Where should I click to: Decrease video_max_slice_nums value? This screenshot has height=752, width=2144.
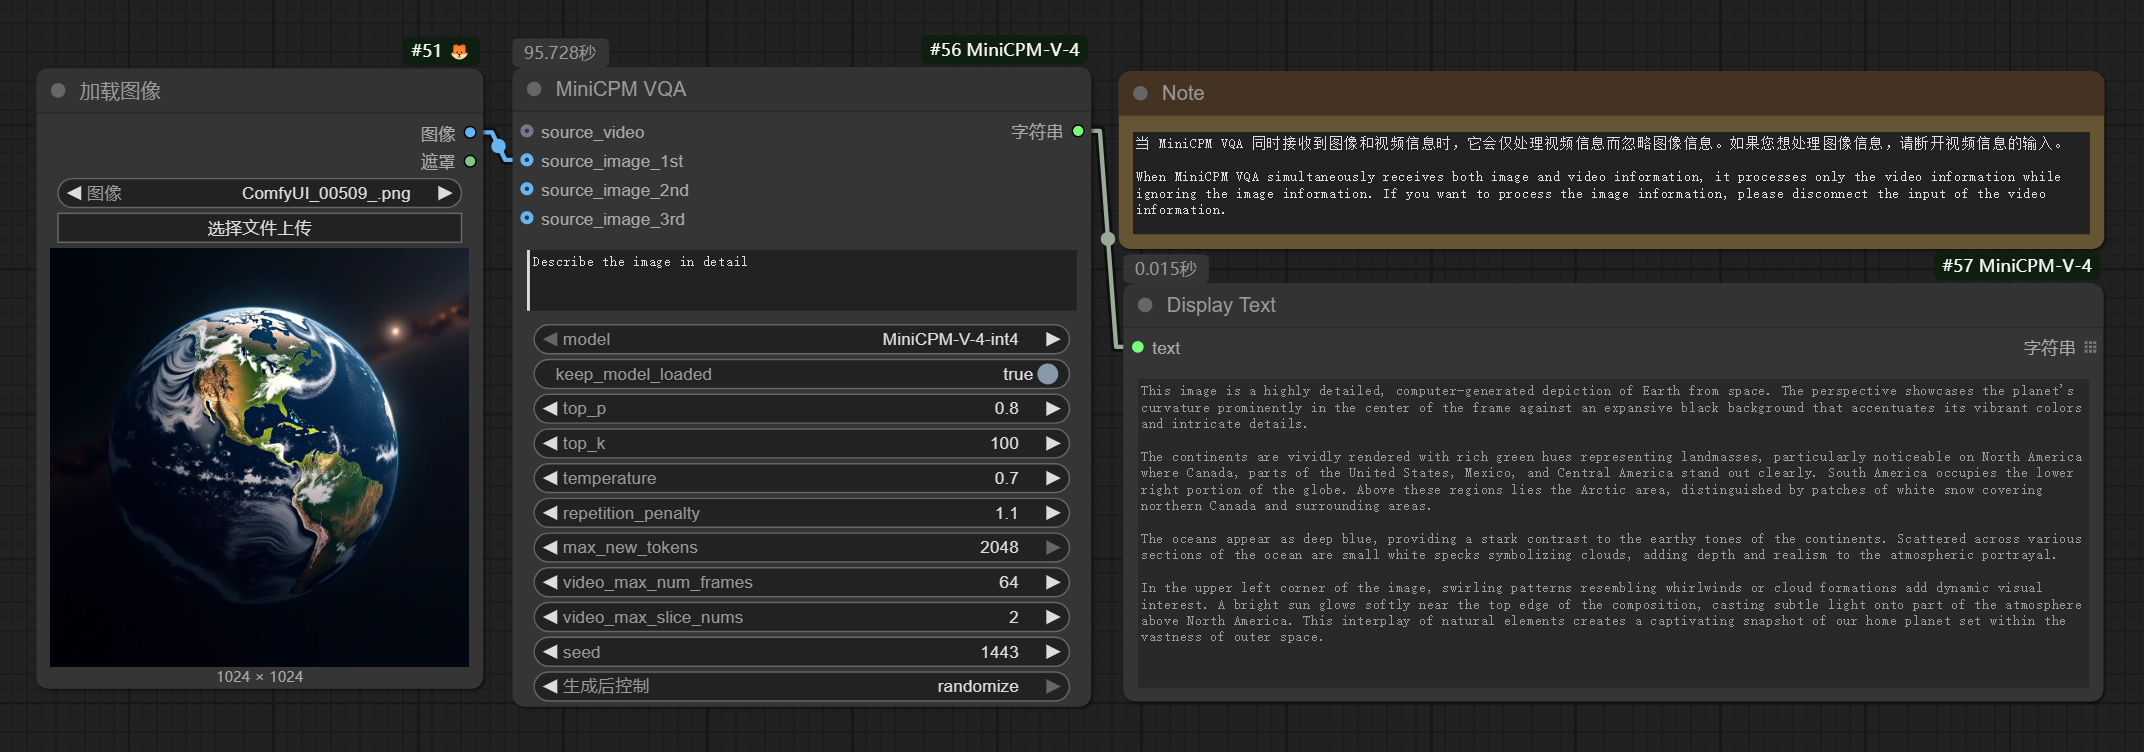pos(550,617)
